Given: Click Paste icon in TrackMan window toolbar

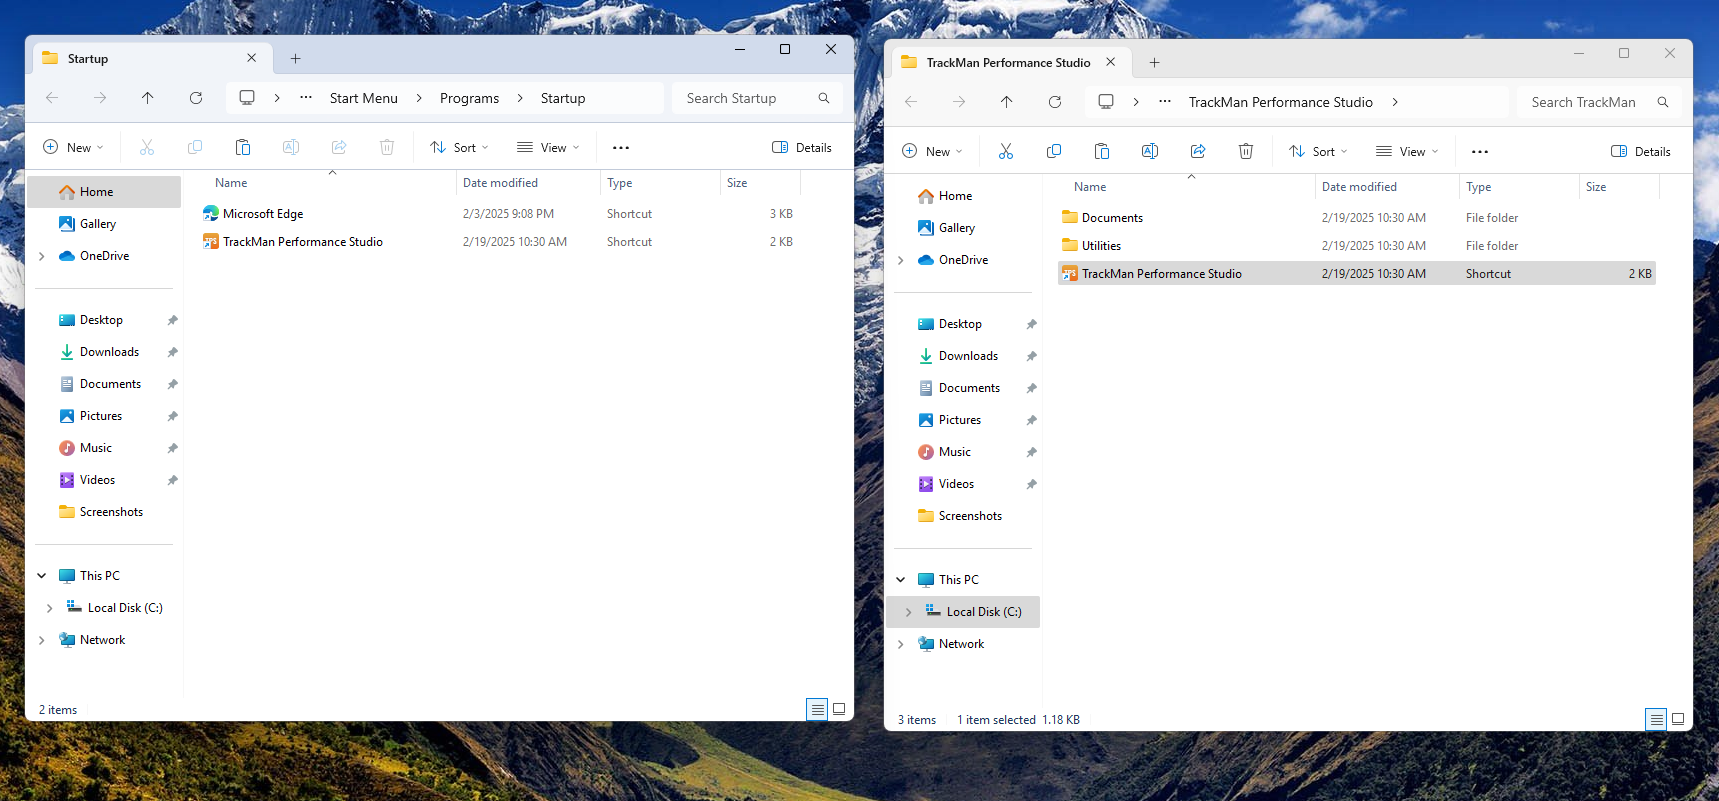Looking at the screenshot, I should coord(1102,151).
